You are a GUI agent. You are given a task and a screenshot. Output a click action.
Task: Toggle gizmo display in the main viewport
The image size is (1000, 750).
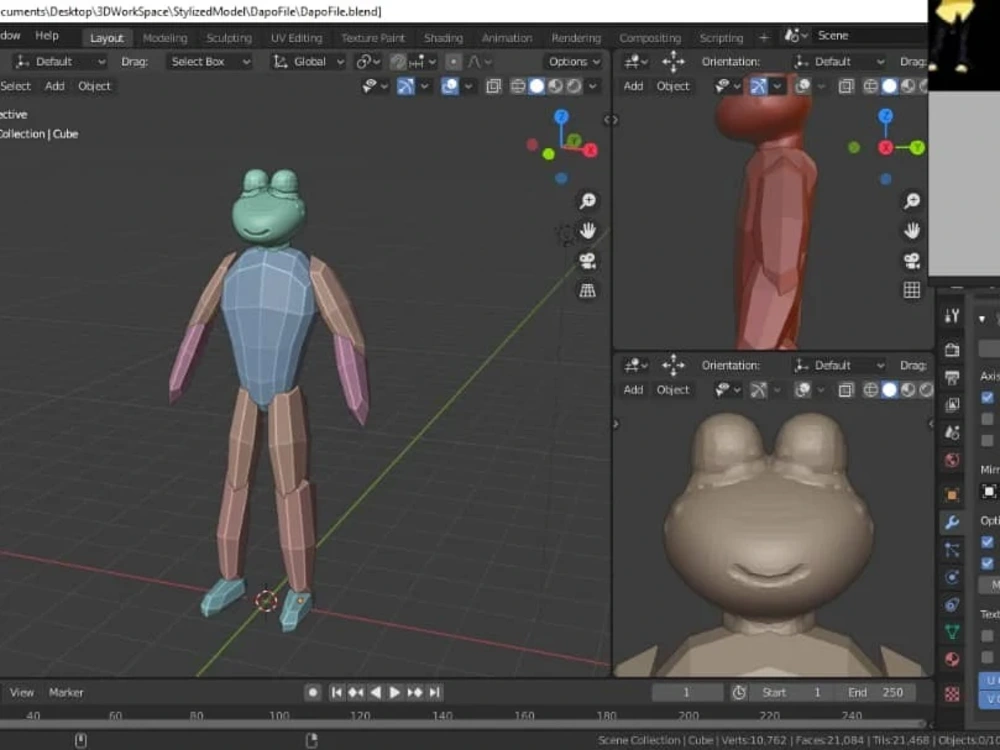[x=405, y=86]
